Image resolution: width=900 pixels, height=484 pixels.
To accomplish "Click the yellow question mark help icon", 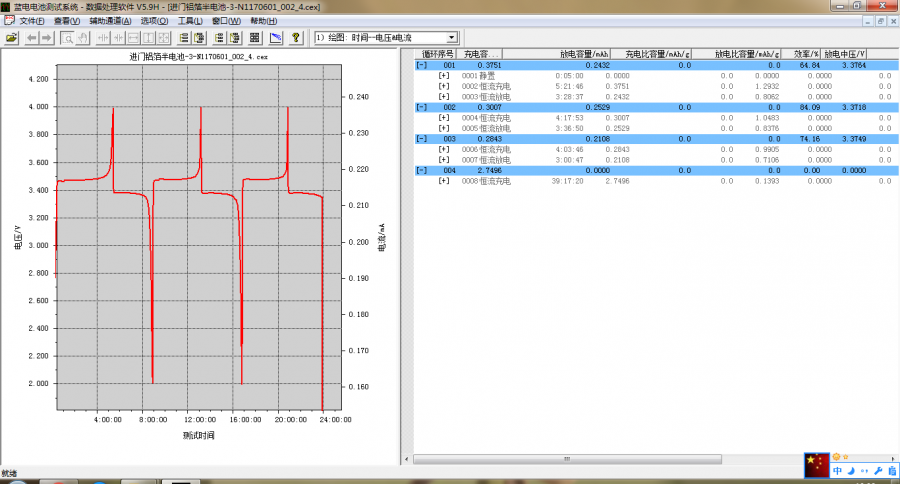I will [x=295, y=38].
